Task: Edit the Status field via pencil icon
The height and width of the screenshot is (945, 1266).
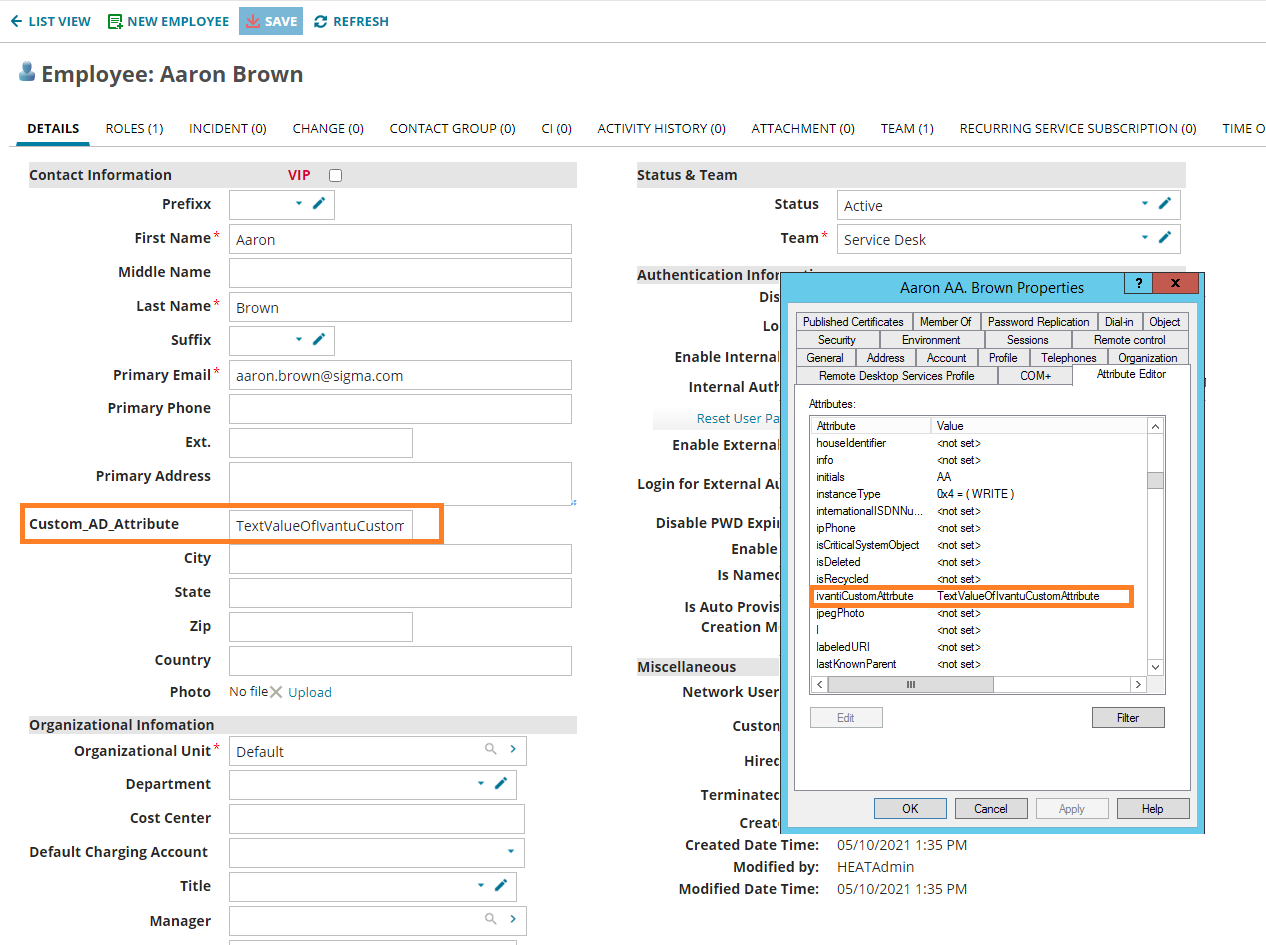Action: (x=1163, y=203)
